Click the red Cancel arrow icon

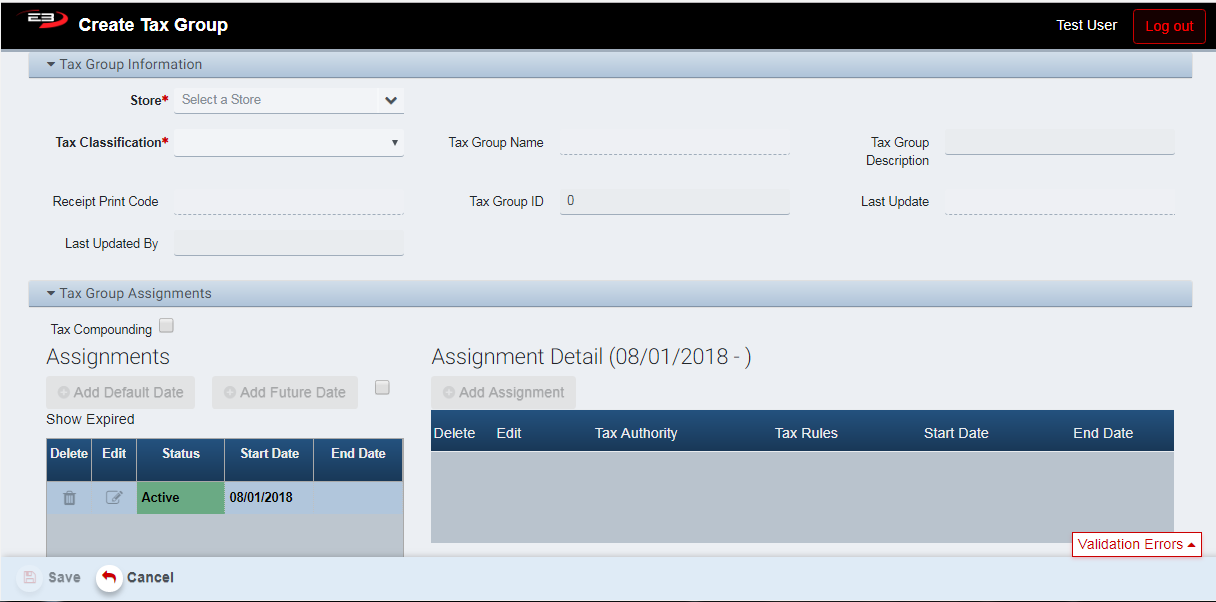109,577
